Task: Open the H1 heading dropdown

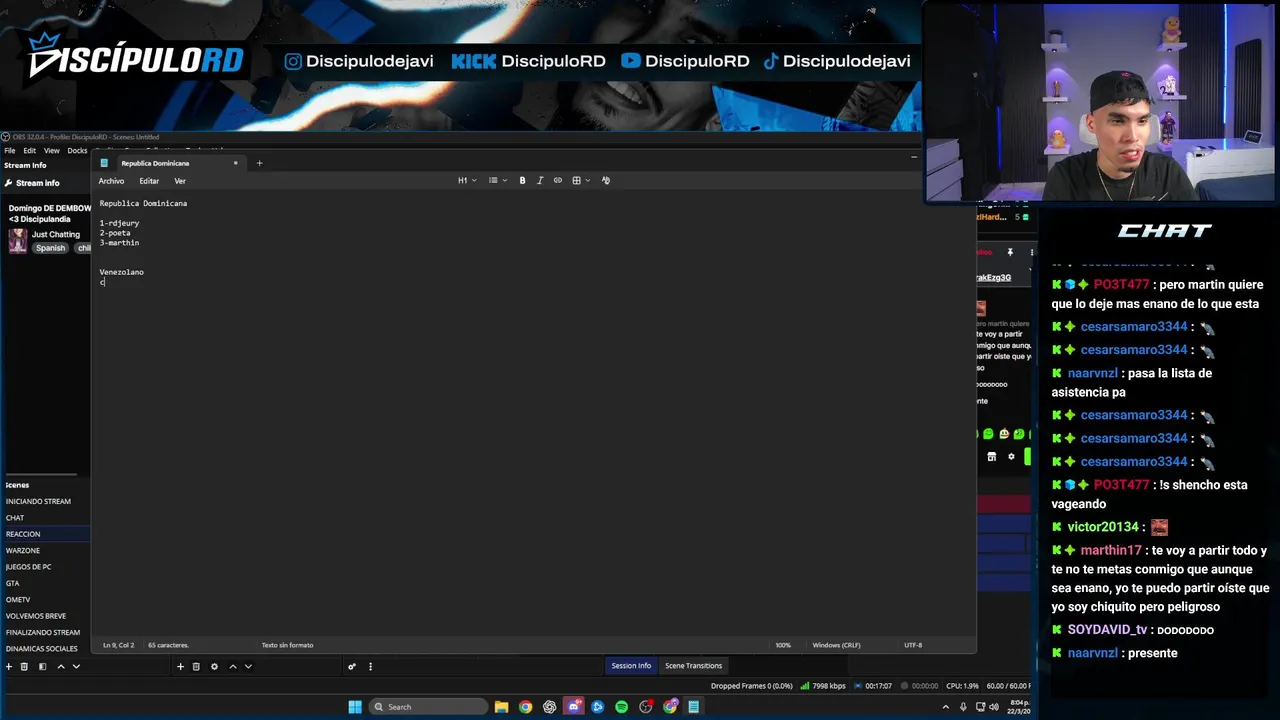Action: click(467, 181)
